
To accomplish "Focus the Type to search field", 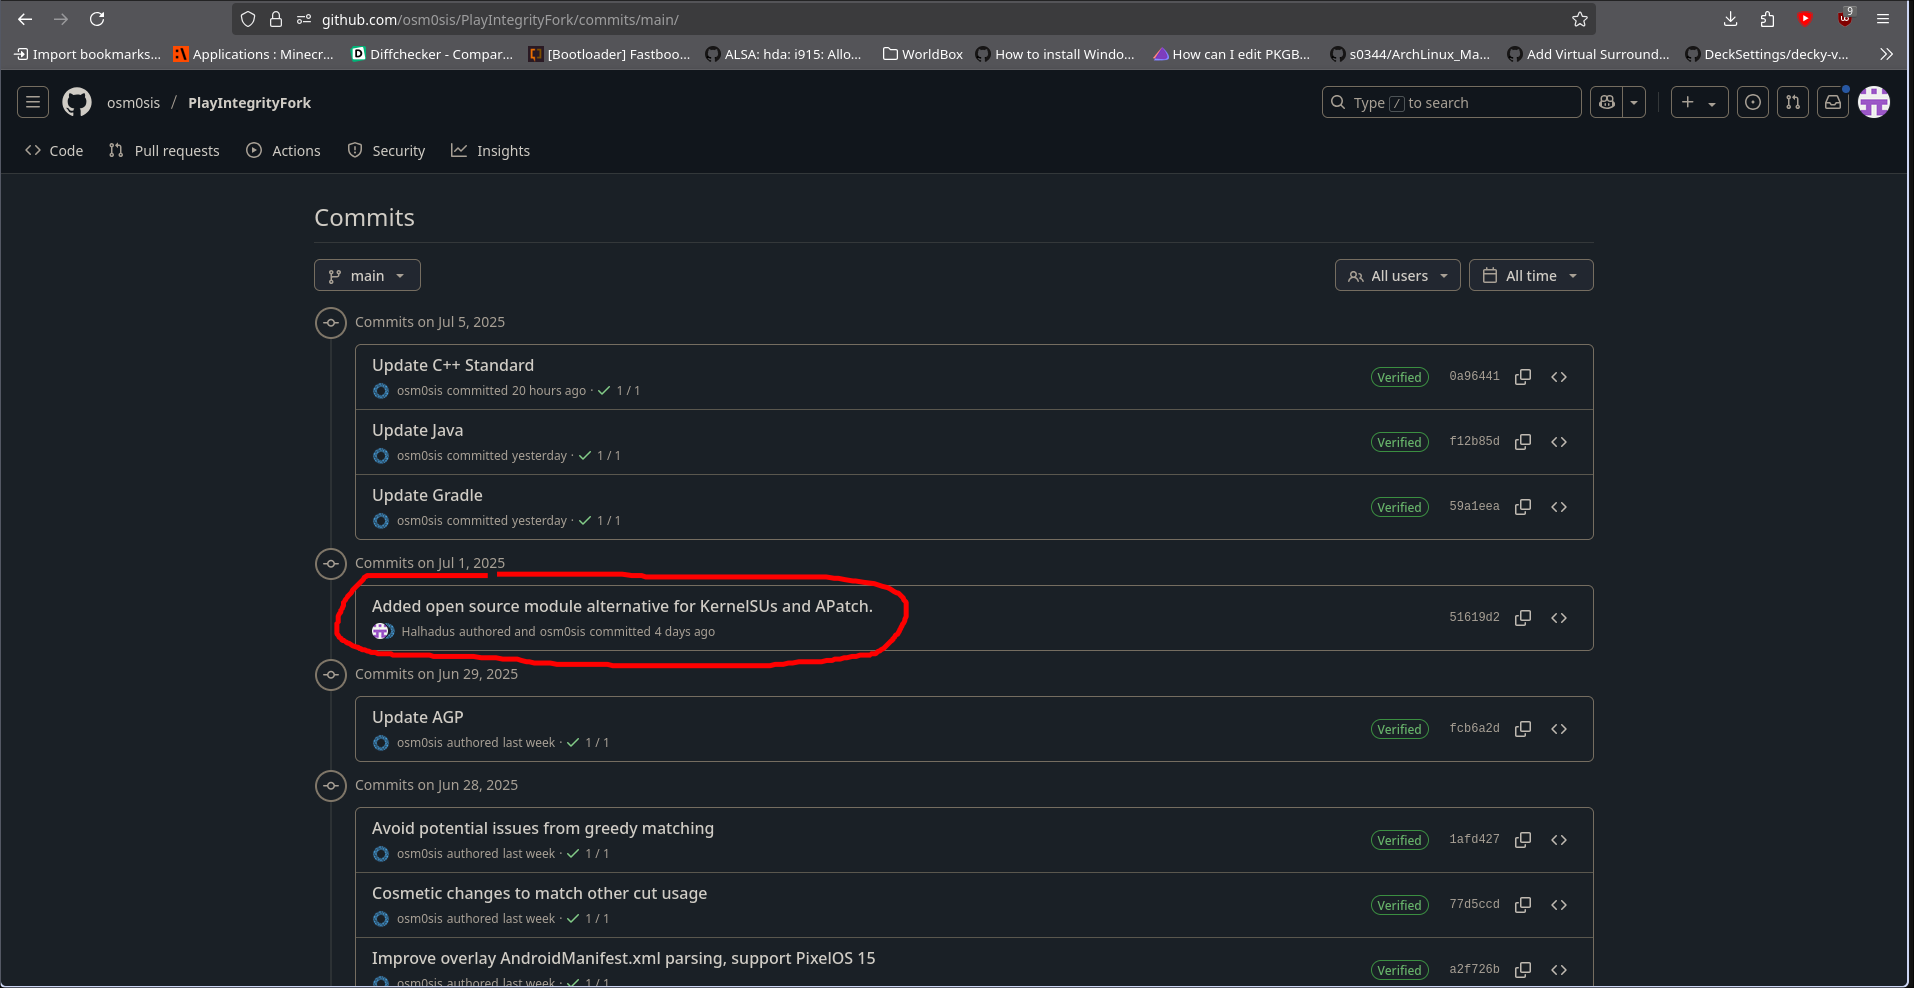I will [x=1451, y=102].
